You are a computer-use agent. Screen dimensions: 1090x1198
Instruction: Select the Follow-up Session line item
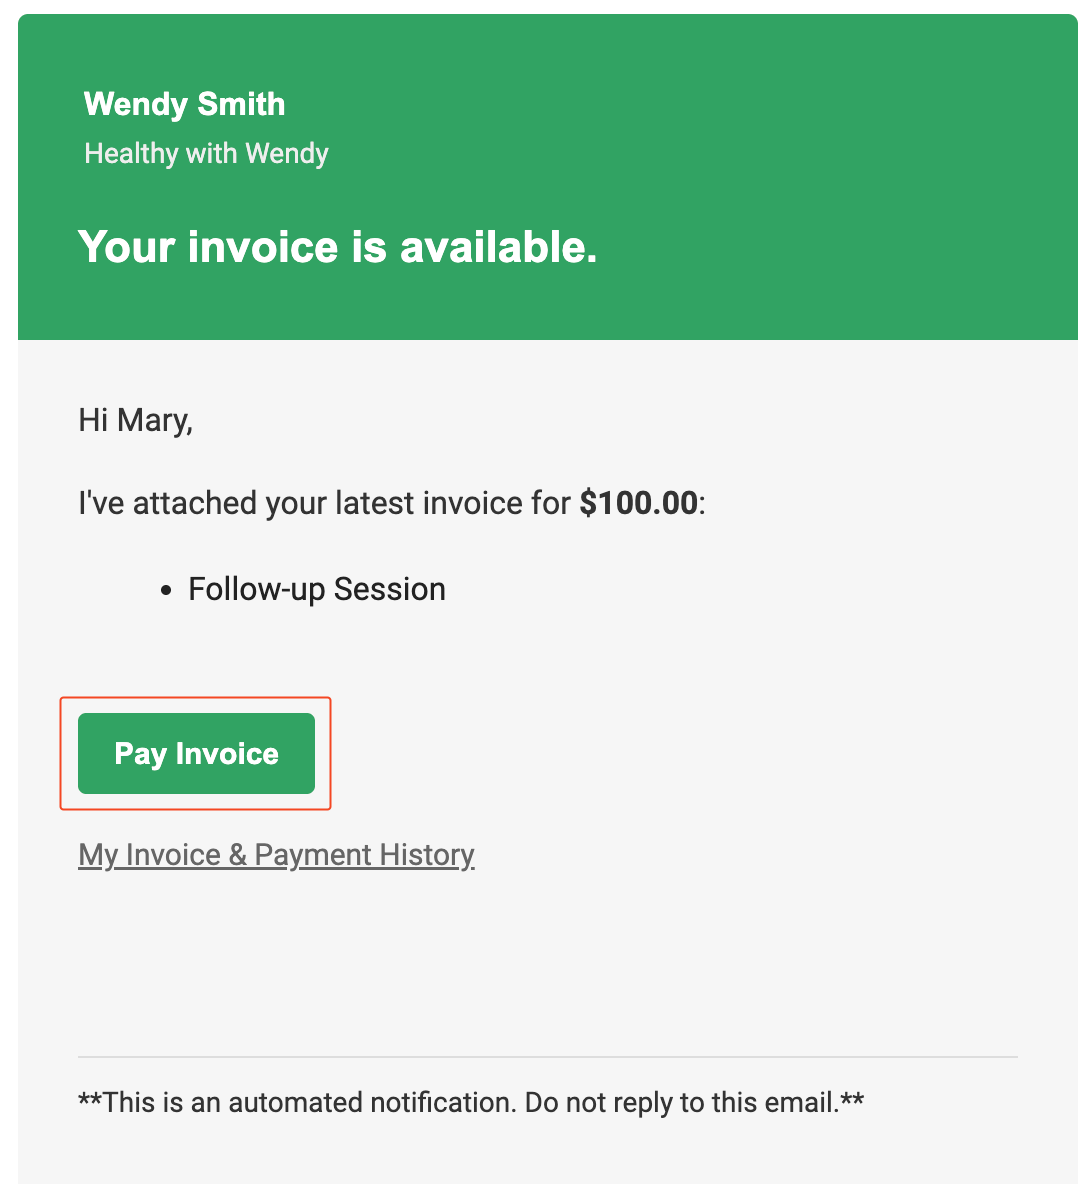point(316,589)
